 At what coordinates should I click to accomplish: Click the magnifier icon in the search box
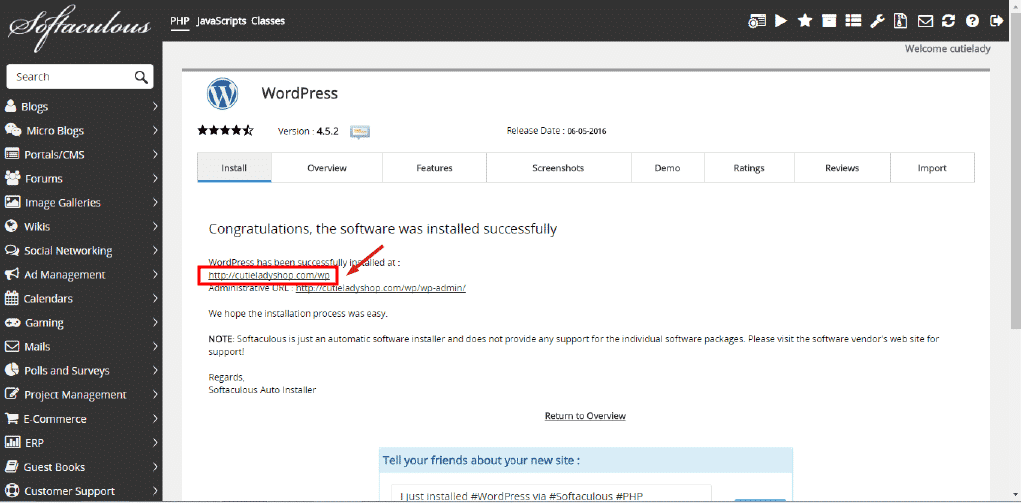(x=141, y=77)
